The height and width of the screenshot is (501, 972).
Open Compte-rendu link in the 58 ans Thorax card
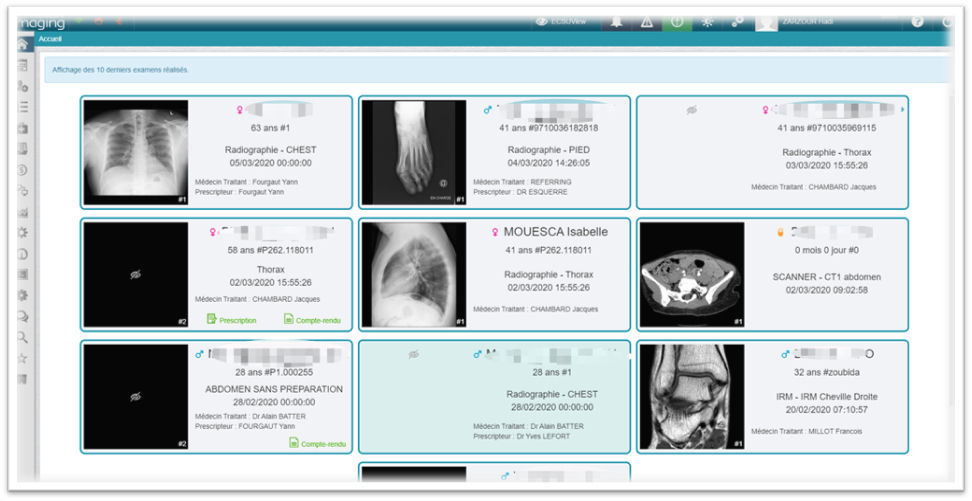[312, 319]
